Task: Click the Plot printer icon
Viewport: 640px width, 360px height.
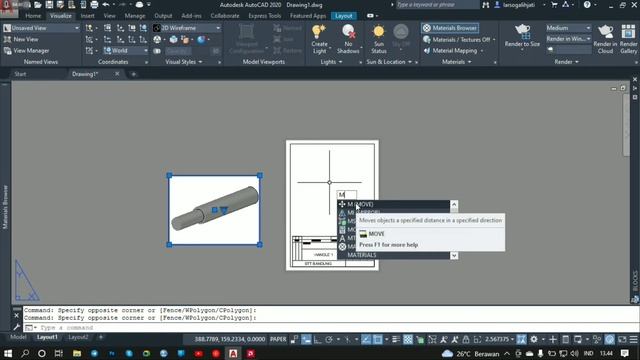Action: point(94,5)
